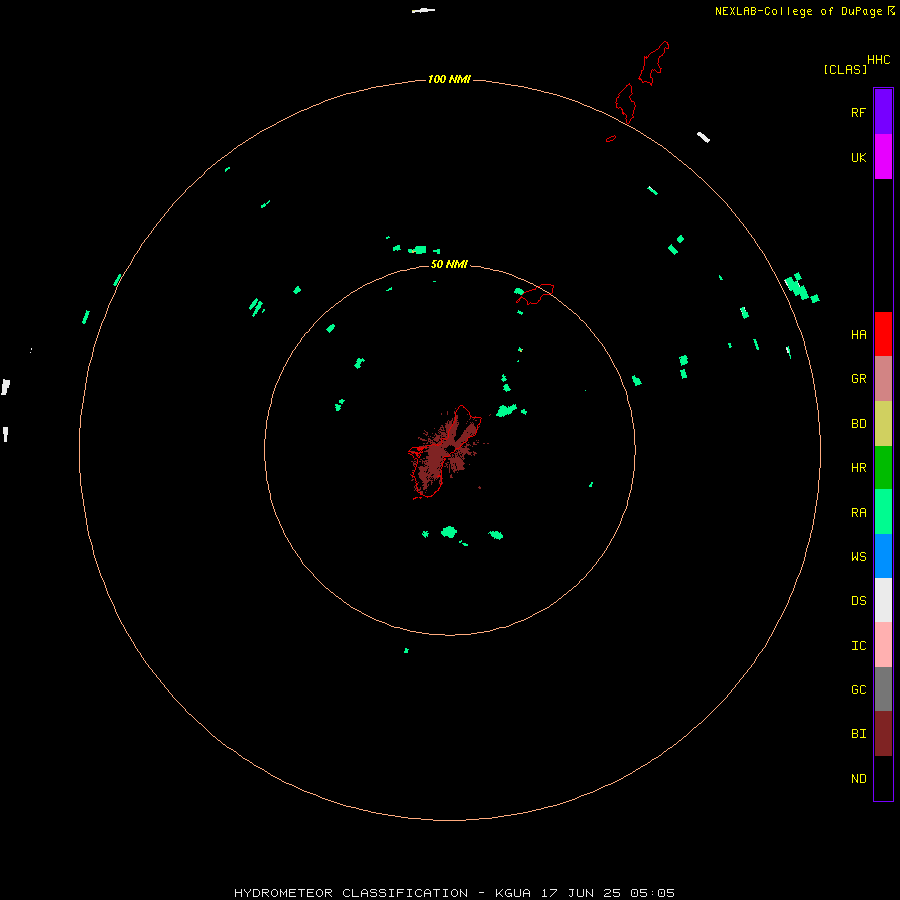Image resolution: width=900 pixels, height=900 pixels.
Task: Click the GC gray legend swatch
Action: (x=883, y=689)
